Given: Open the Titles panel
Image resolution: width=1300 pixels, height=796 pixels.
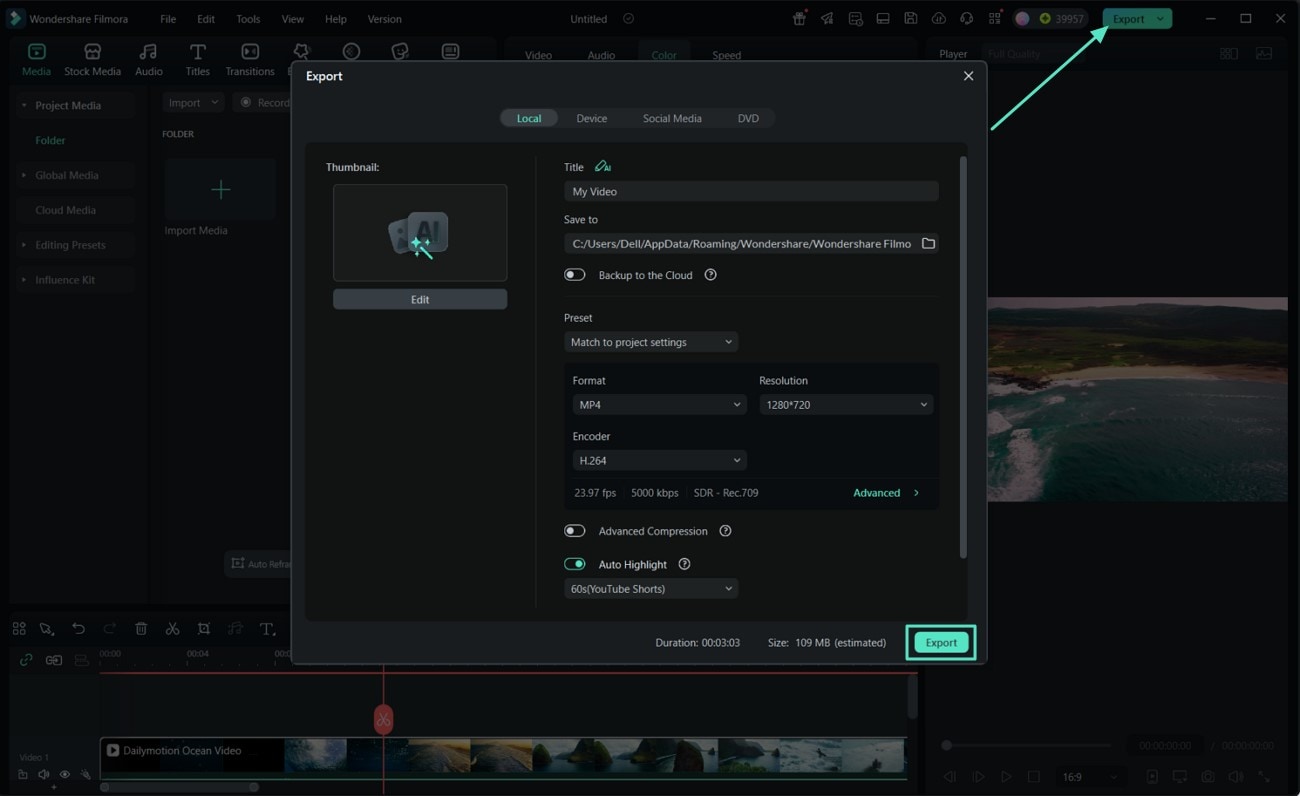Looking at the screenshot, I should click(198, 59).
